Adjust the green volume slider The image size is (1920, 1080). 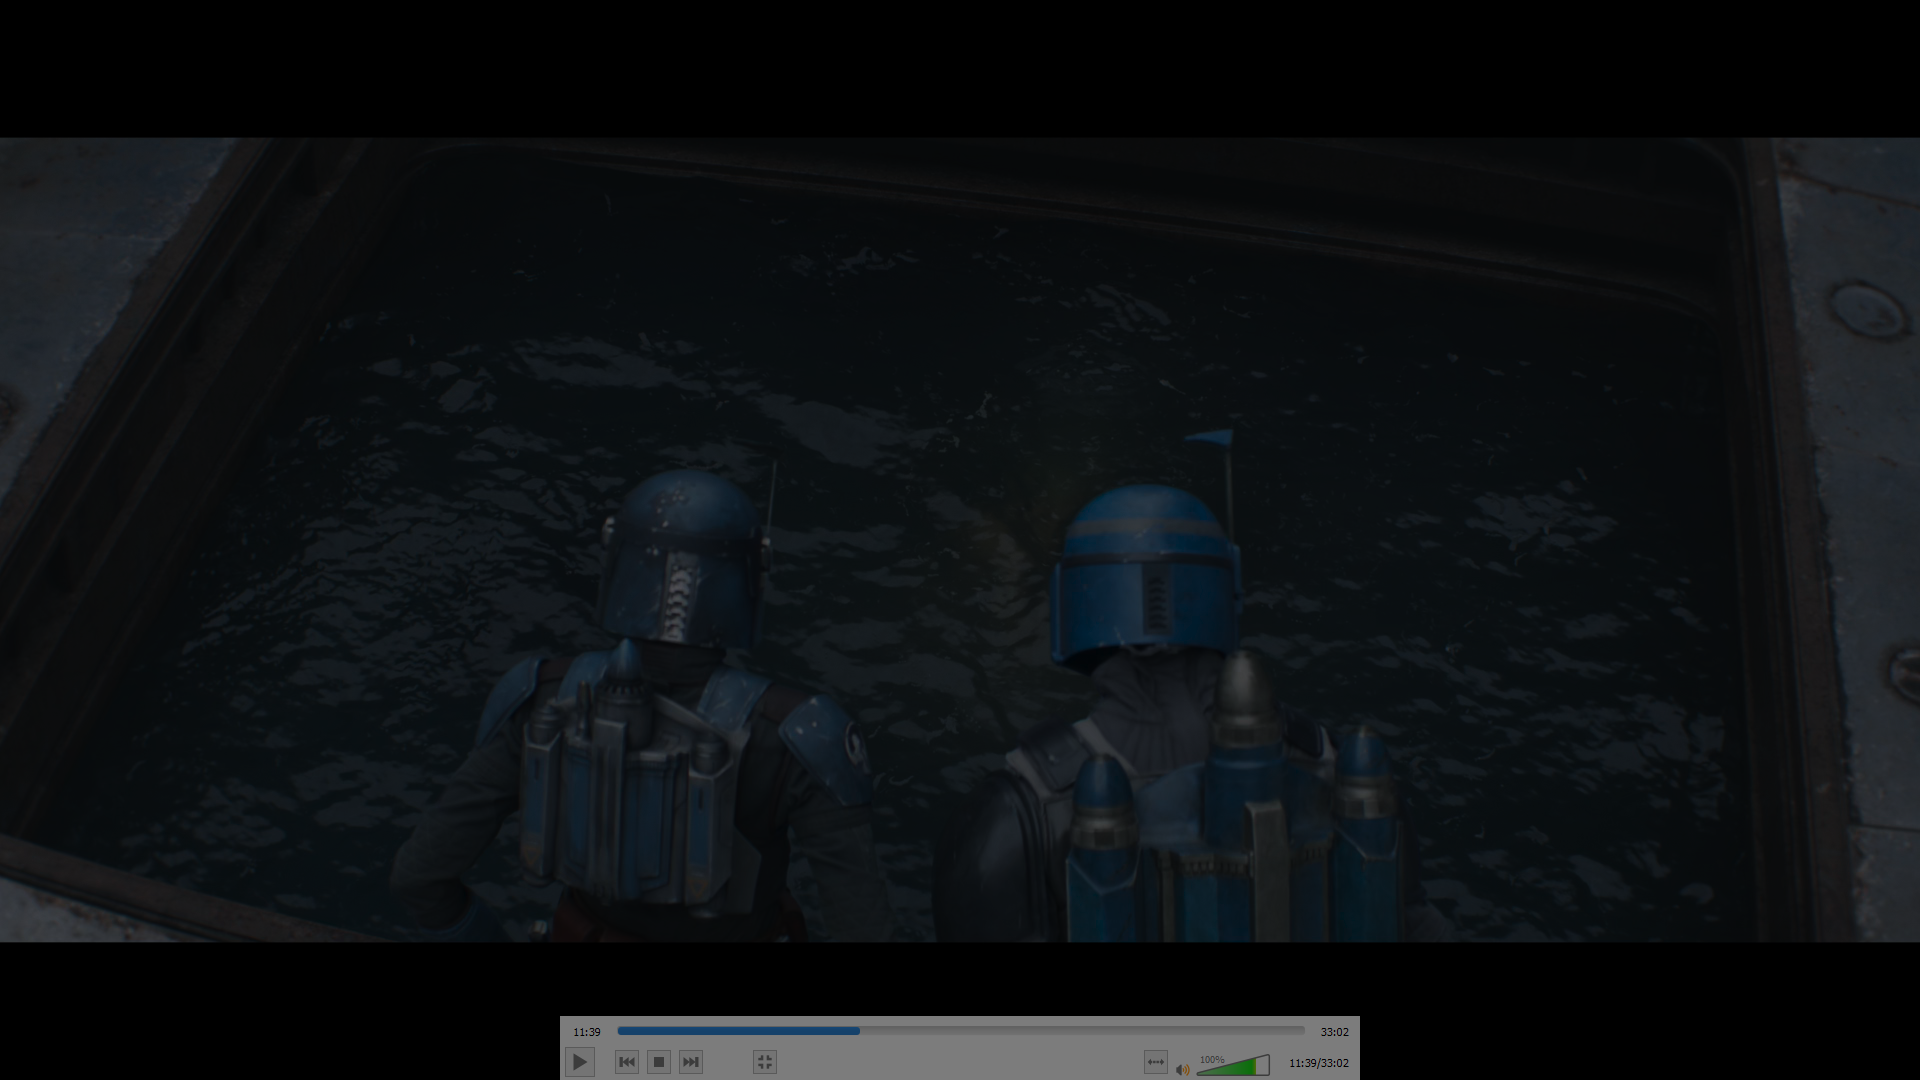1233,1065
